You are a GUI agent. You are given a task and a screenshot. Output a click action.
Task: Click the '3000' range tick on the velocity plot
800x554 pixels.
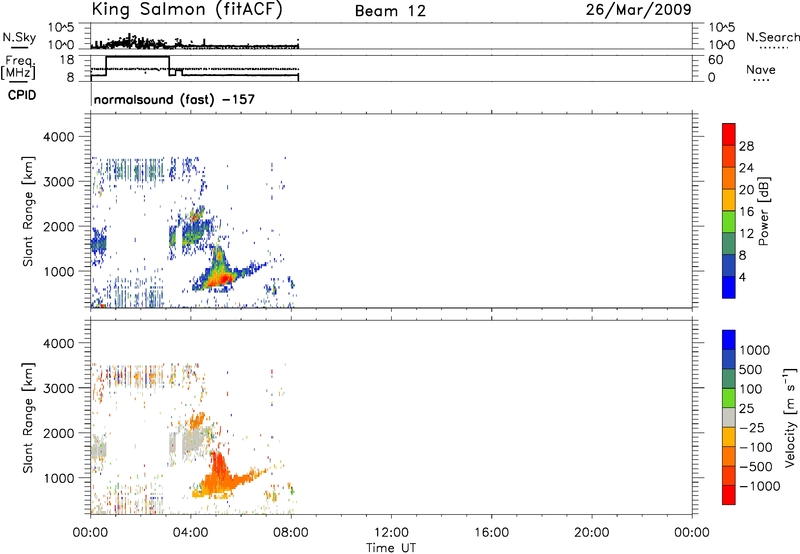tap(59, 388)
